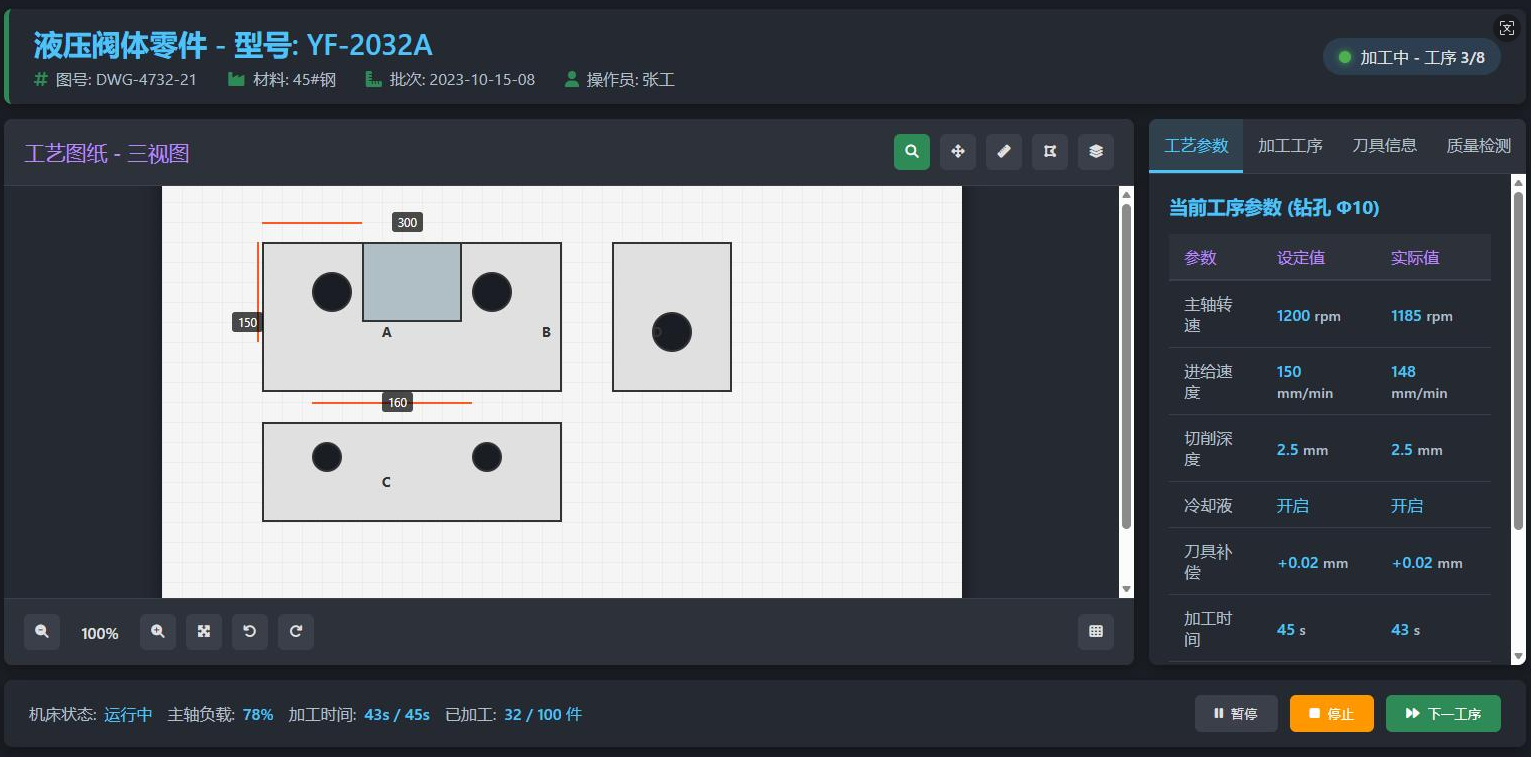
Task: Choose the ruler measurement tool
Action: 1004,152
